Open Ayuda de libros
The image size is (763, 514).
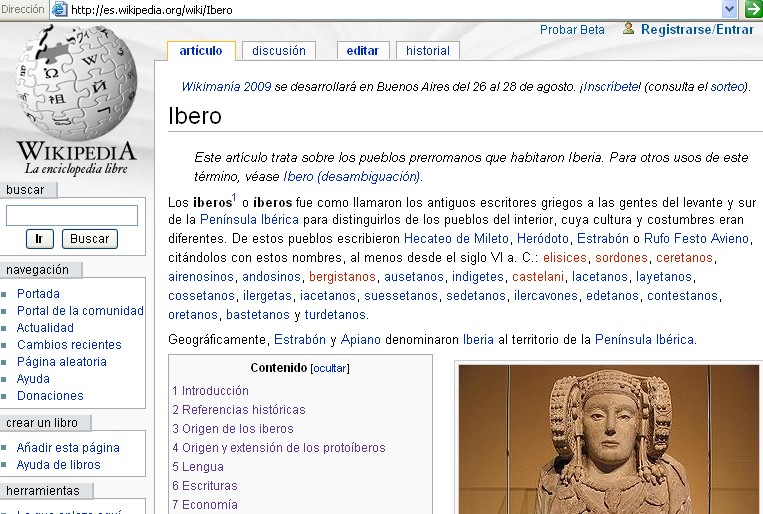(x=58, y=465)
